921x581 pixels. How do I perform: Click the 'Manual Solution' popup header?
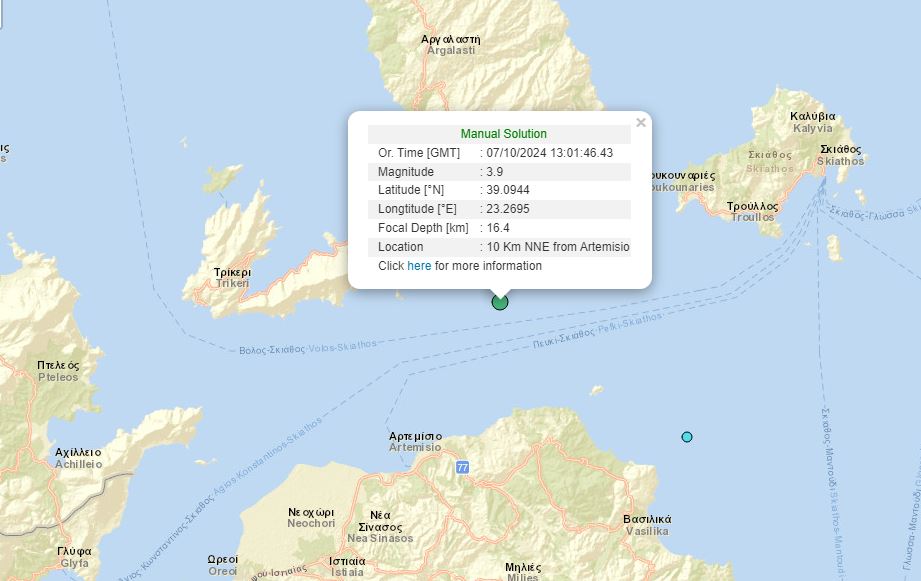tap(503, 134)
